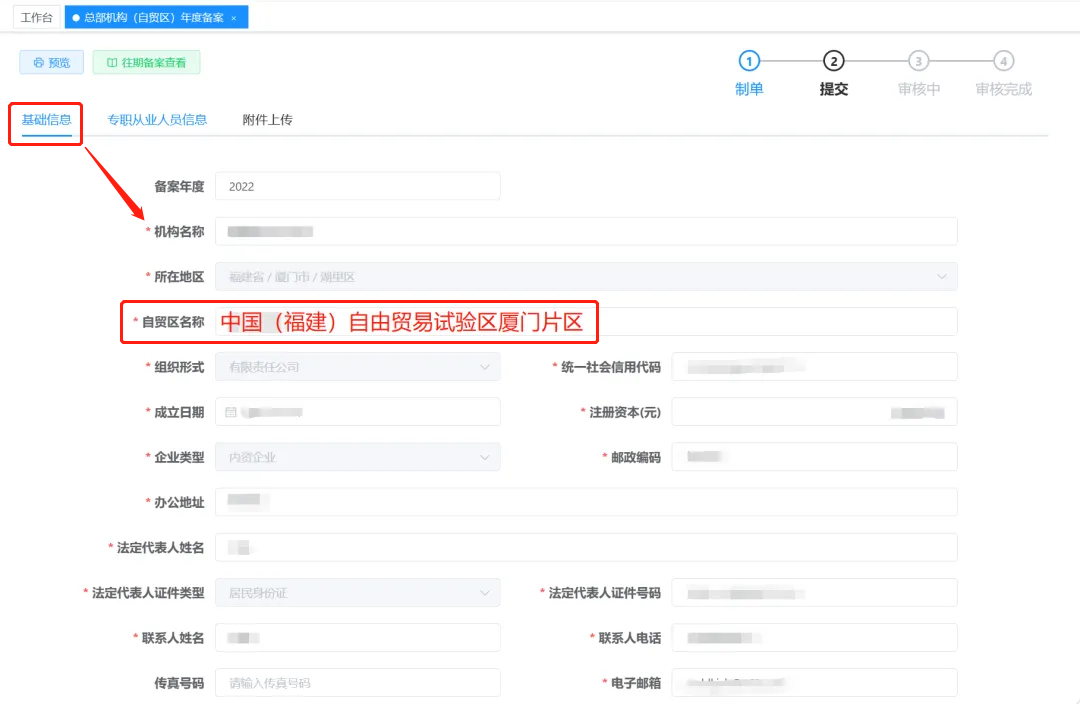Click the 统一社会信用代码 input field
This screenshot has width=1080, height=704.
click(814, 367)
